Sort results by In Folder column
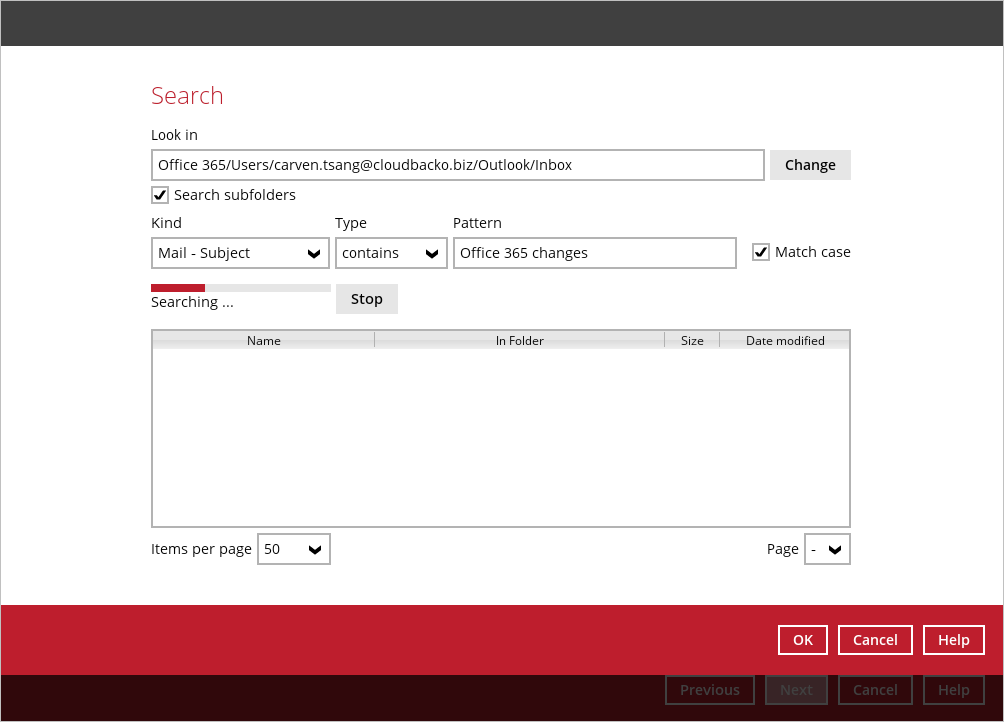 click(519, 340)
